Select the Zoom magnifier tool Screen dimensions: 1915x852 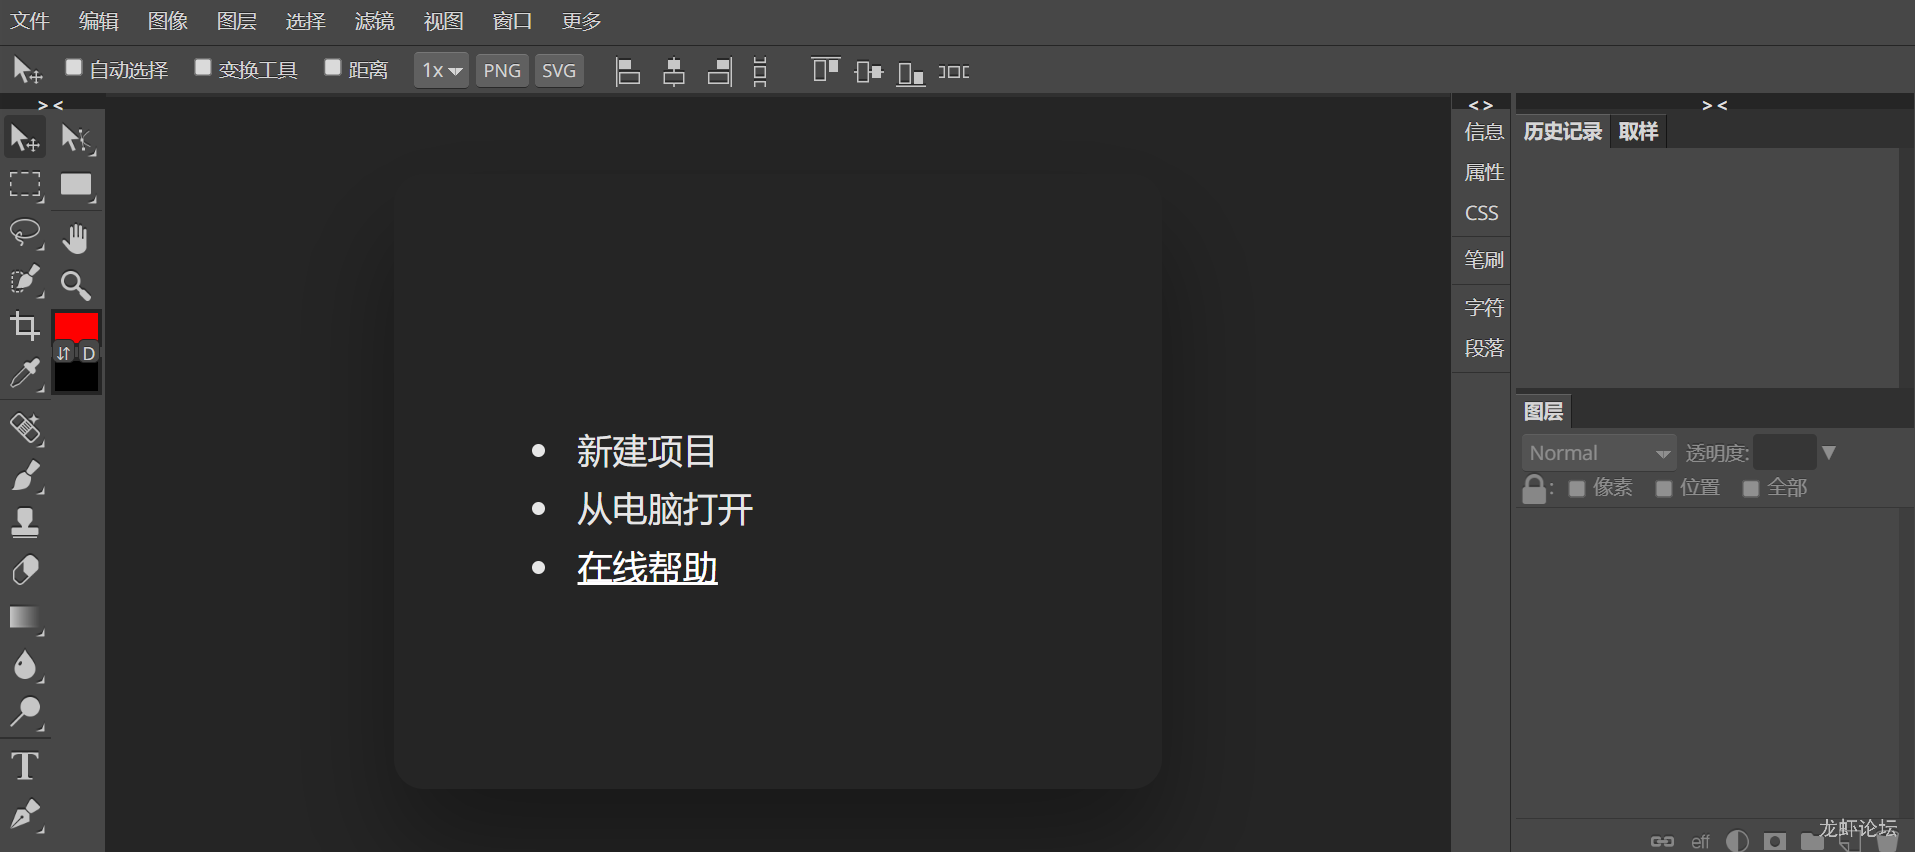76,285
